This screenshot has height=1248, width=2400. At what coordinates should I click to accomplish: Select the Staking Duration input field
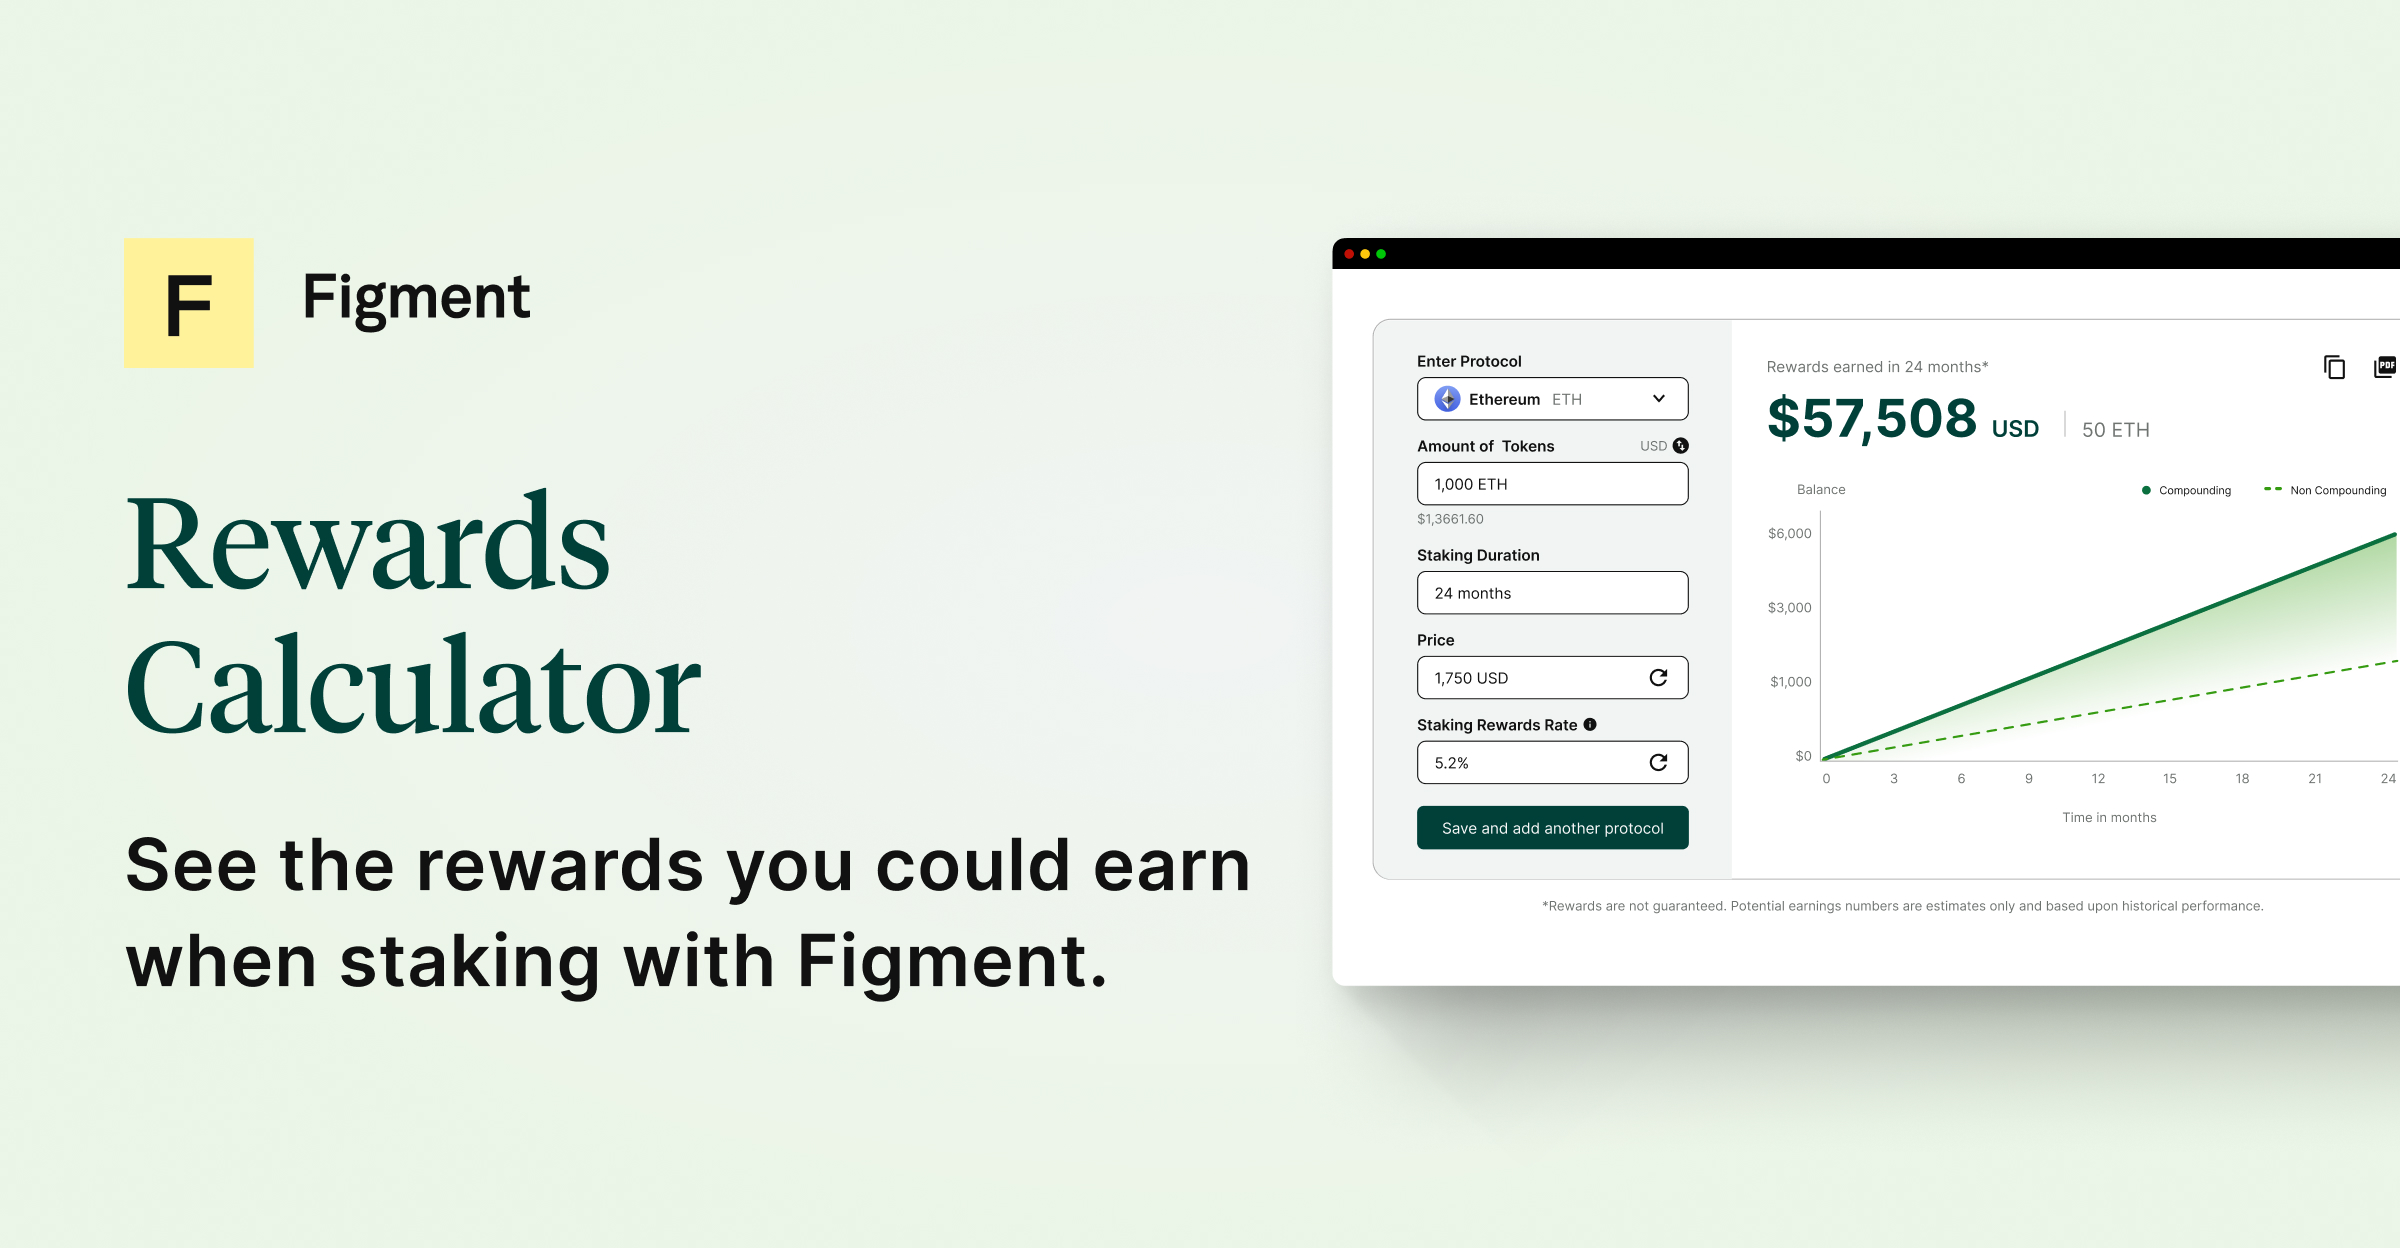[1551, 592]
